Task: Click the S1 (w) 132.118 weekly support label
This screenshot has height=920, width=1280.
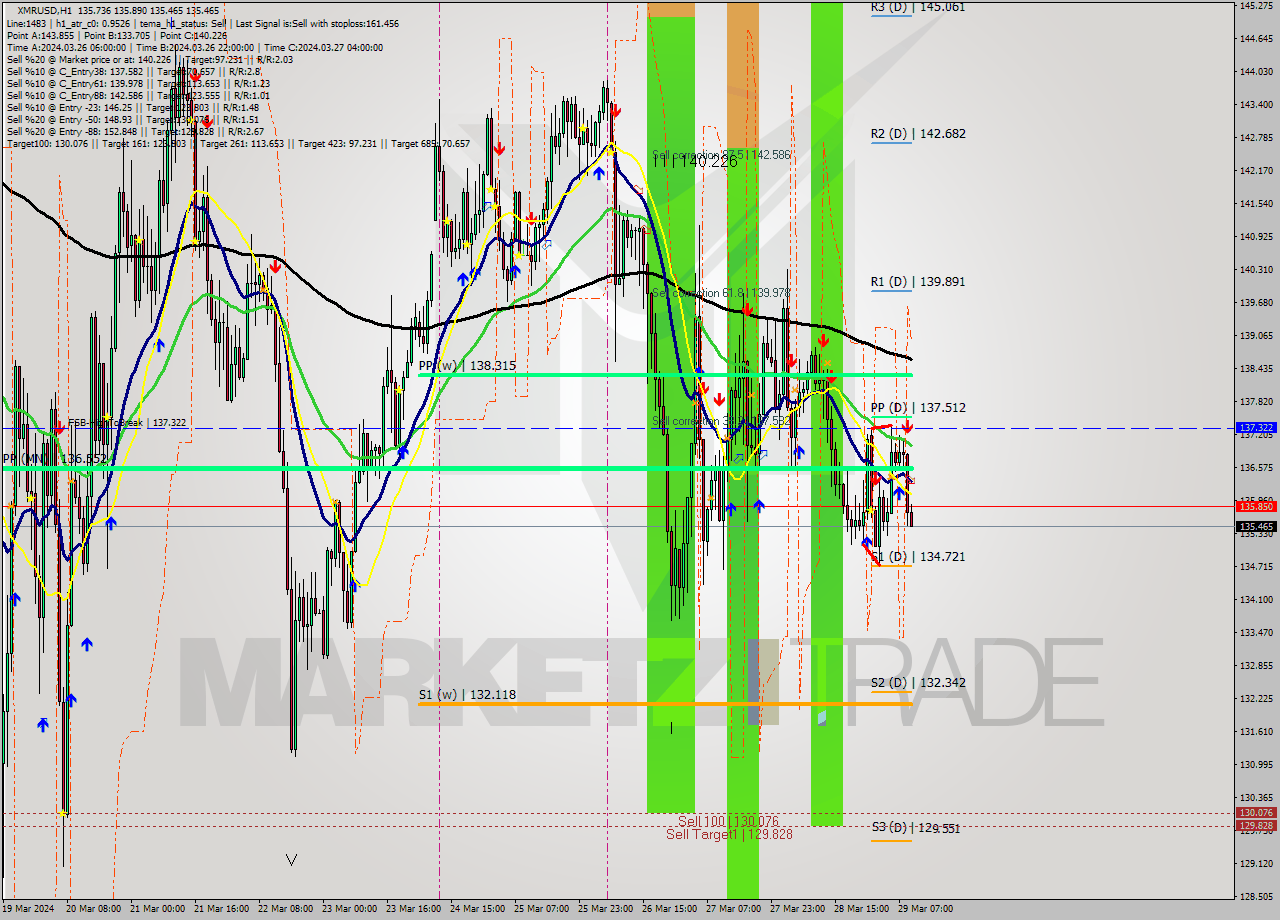Action: pos(467,695)
